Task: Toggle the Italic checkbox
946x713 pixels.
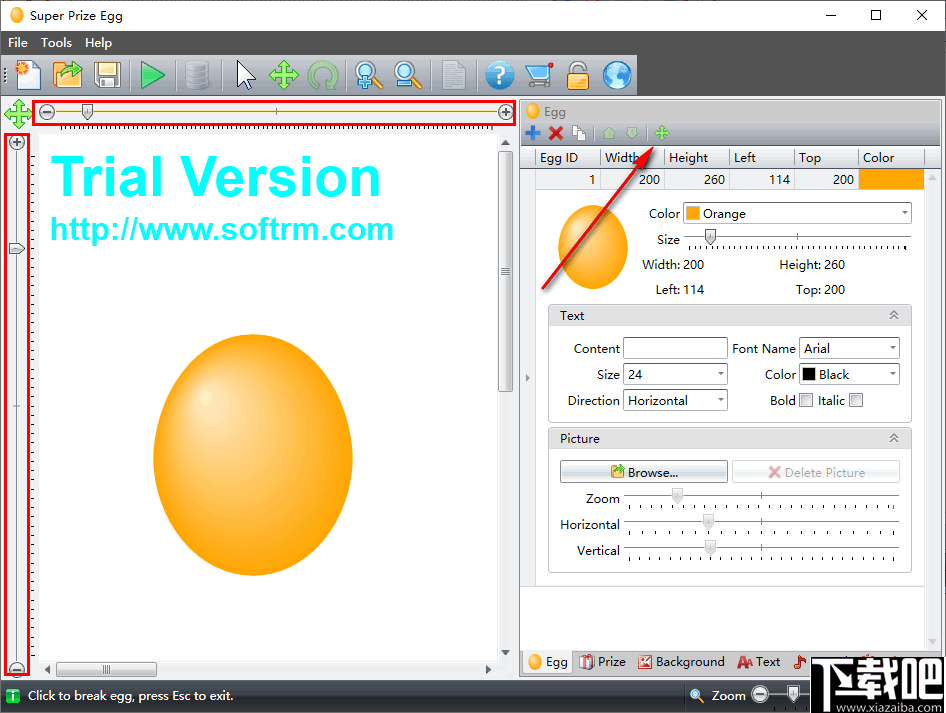Action: [856, 401]
